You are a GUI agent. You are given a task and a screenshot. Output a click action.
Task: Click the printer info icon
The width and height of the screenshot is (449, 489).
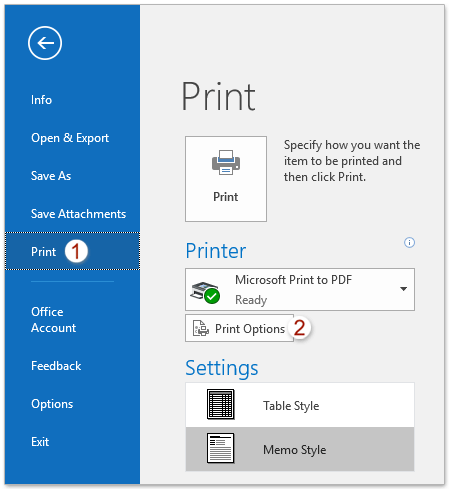(409, 242)
